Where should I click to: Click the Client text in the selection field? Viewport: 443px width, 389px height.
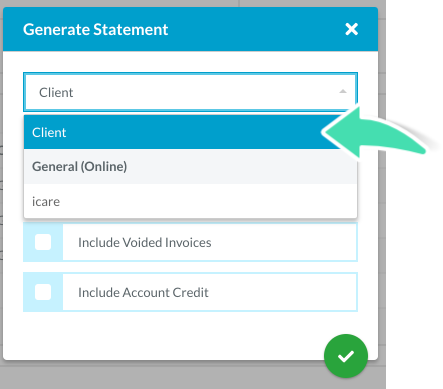(56, 92)
